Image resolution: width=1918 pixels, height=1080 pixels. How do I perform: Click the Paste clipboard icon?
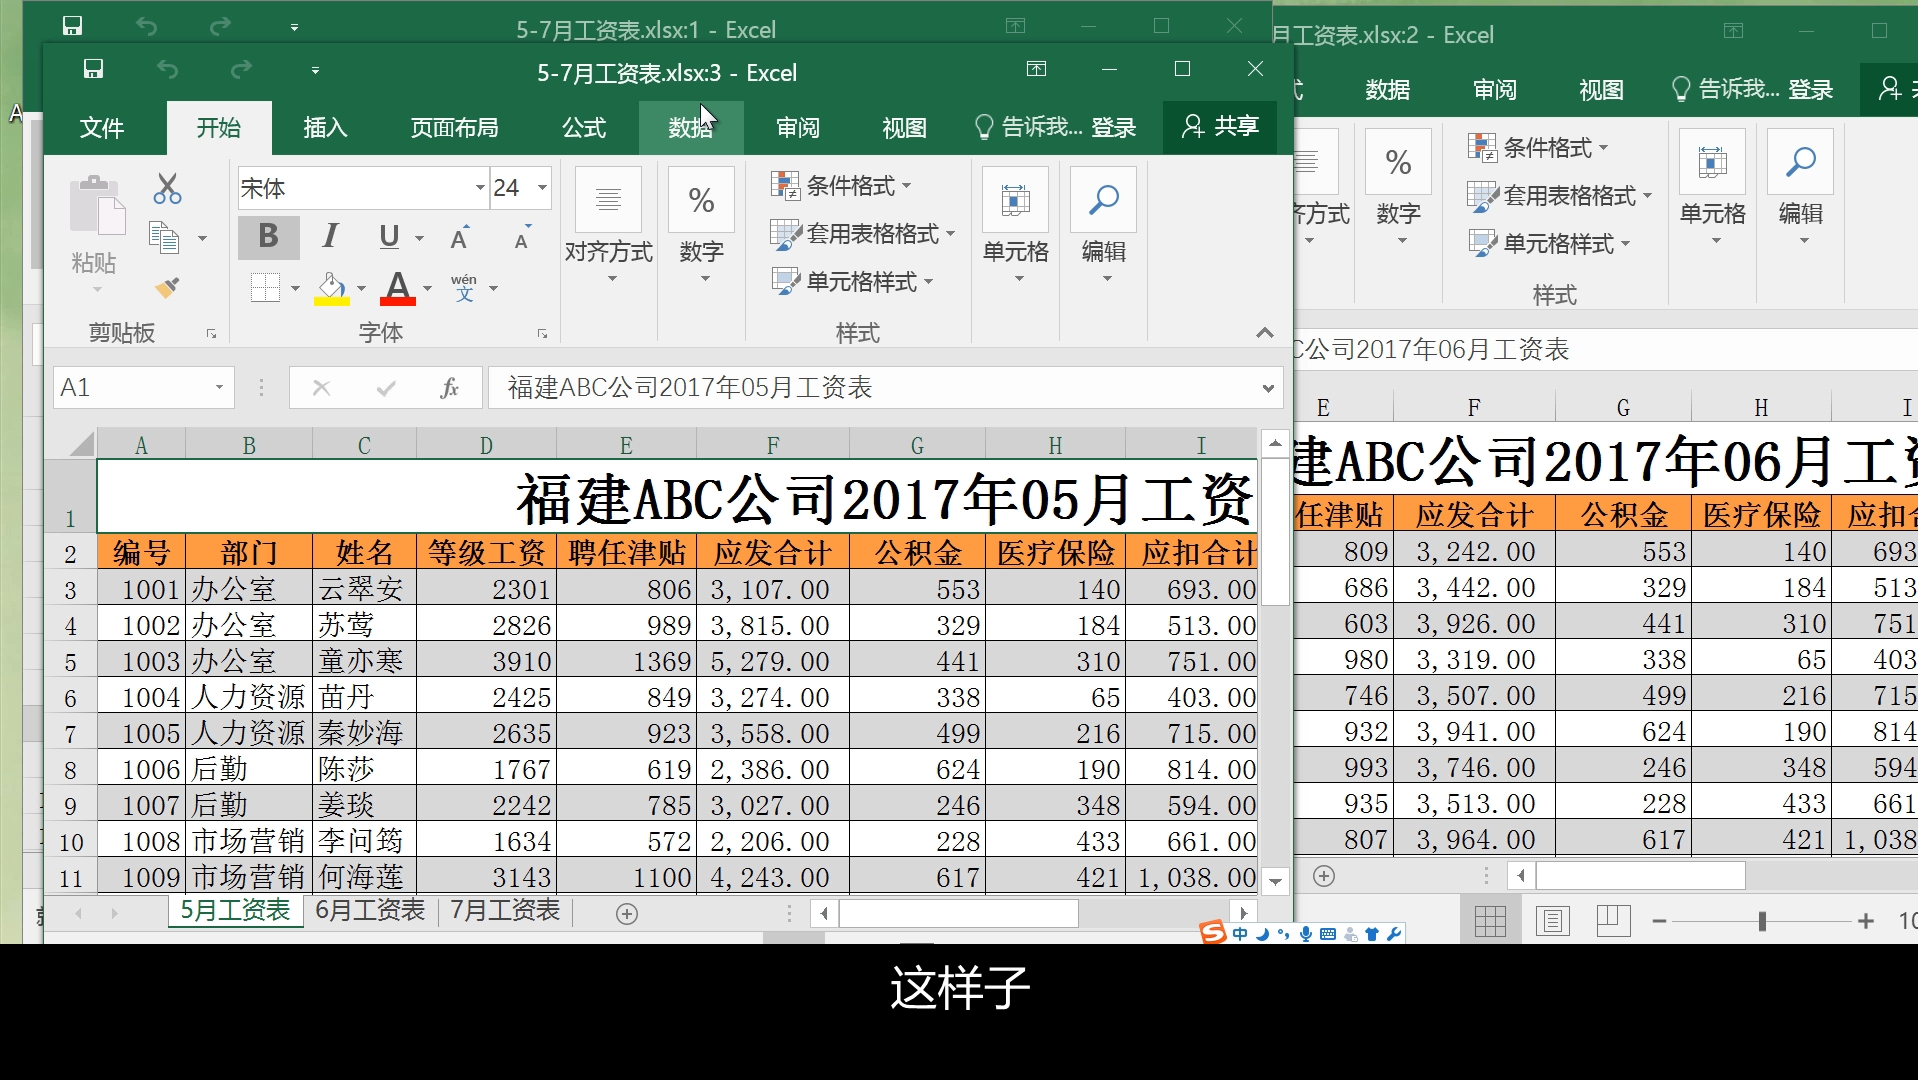pos(96,207)
